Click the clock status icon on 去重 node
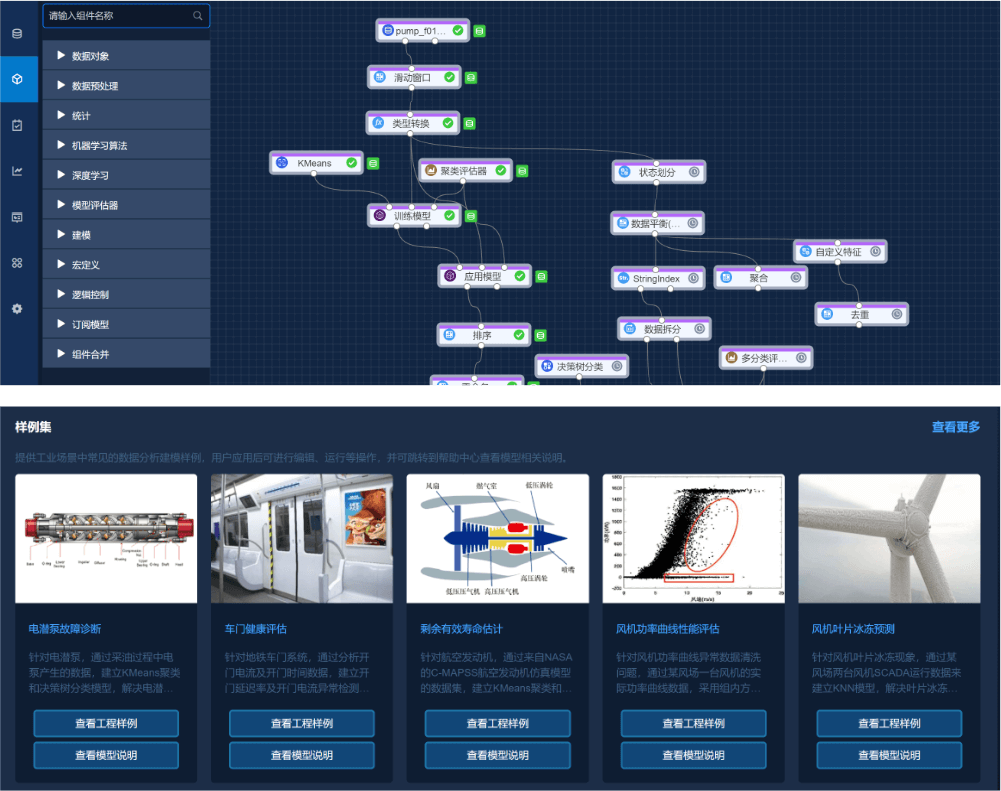This screenshot has height=791, width=1001. (x=897, y=314)
